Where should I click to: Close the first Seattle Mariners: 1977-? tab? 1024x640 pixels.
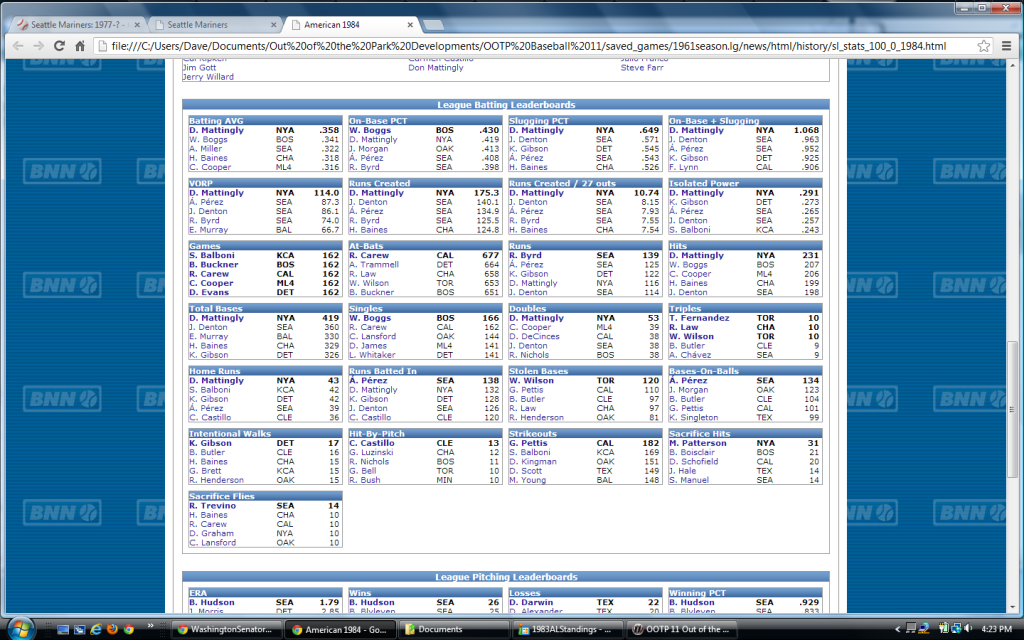pos(137,25)
